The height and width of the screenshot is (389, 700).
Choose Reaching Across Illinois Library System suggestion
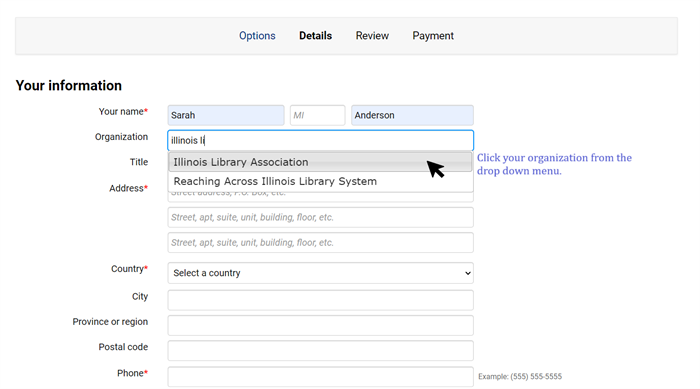pos(320,181)
